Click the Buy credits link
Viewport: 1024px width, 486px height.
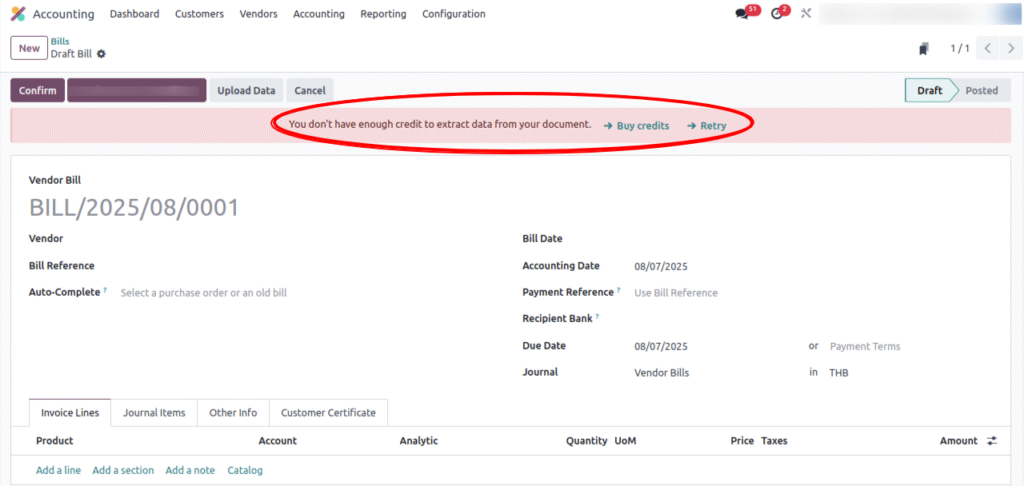(637, 125)
